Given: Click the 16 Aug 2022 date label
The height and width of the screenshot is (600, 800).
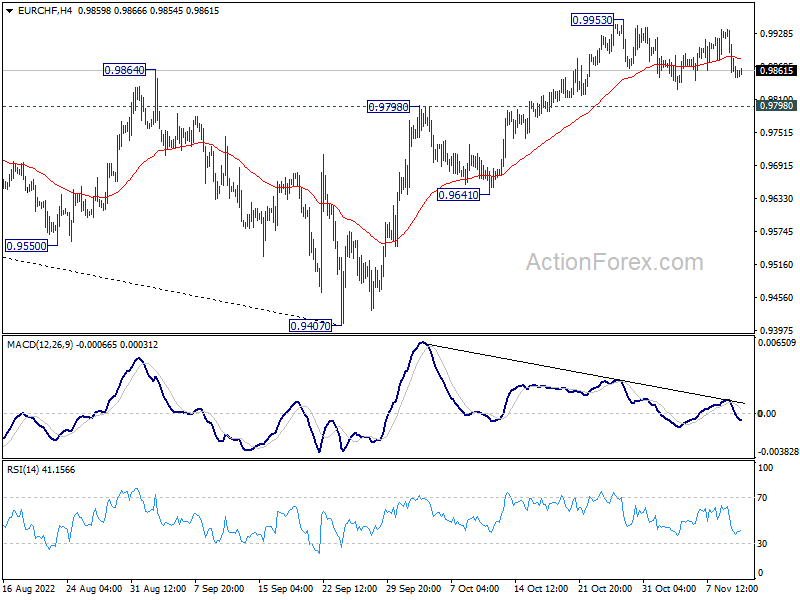Looking at the screenshot, I should tap(29, 588).
